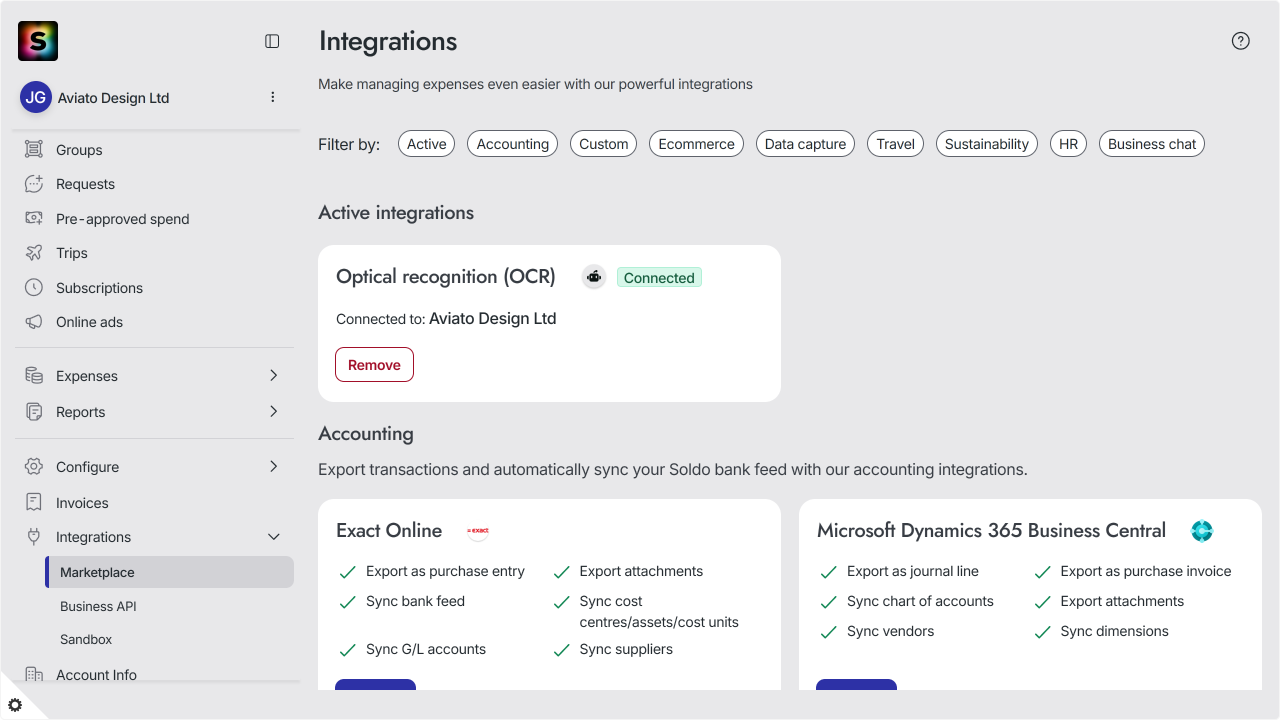
Task: Expand the Expenses menu chevron
Action: click(x=274, y=376)
